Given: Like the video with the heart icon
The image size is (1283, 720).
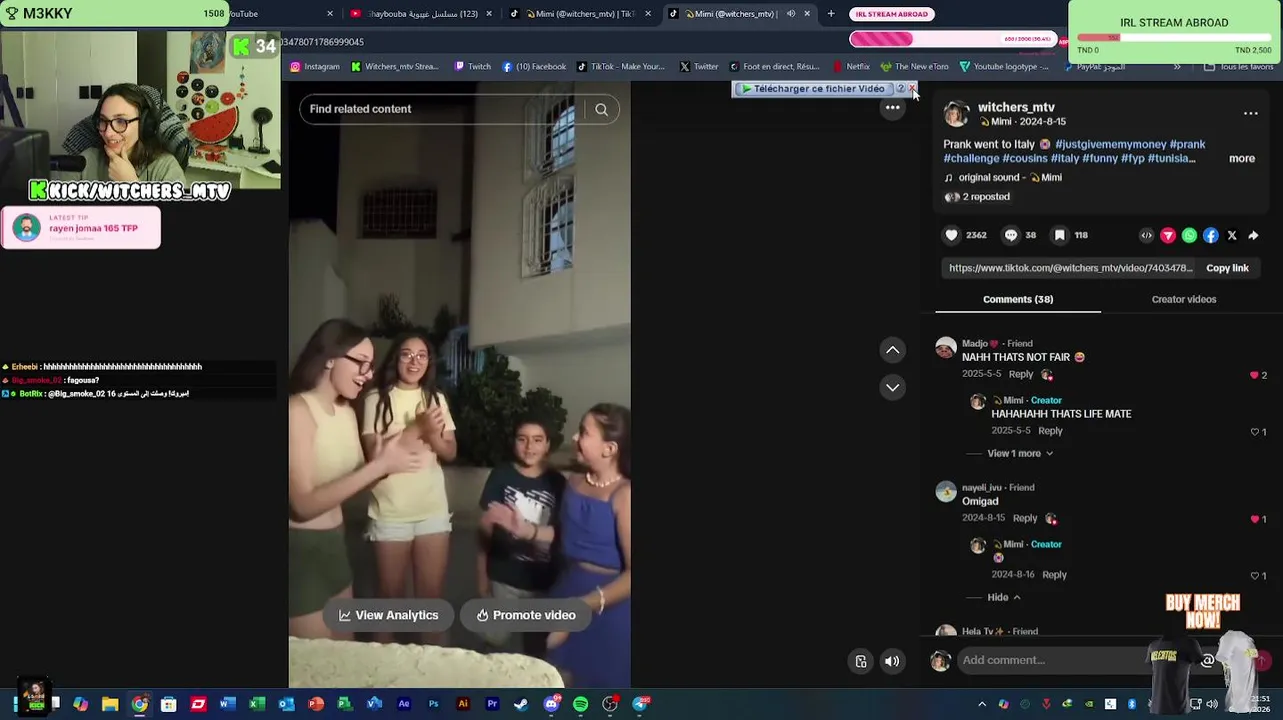Looking at the screenshot, I should [x=951, y=235].
